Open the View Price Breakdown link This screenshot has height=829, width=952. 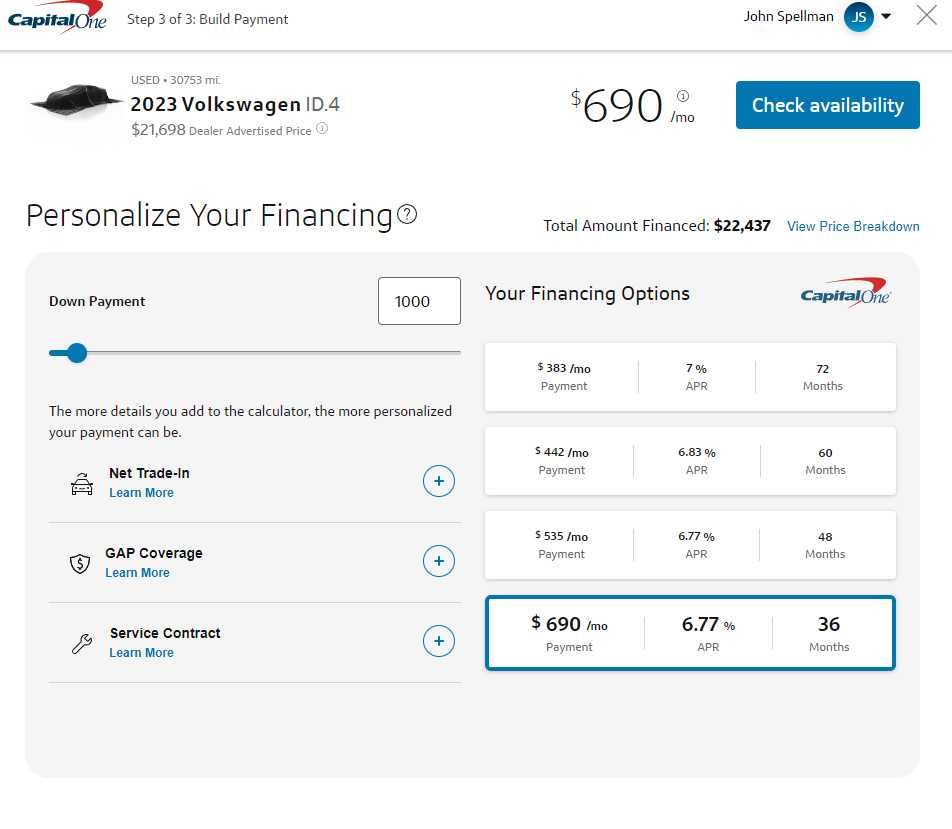click(853, 226)
